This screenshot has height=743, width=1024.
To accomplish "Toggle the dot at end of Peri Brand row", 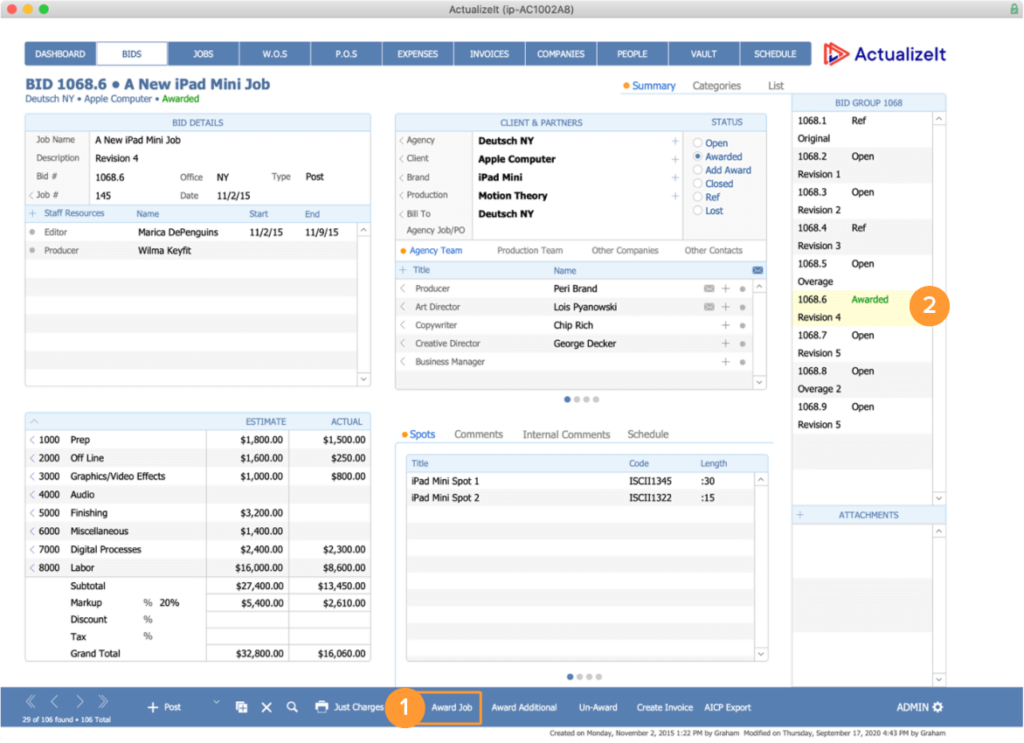I will (x=743, y=289).
